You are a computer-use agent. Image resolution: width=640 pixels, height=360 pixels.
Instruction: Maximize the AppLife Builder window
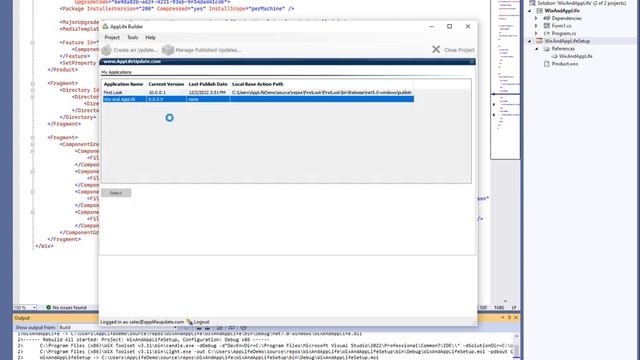[x=449, y=27]
